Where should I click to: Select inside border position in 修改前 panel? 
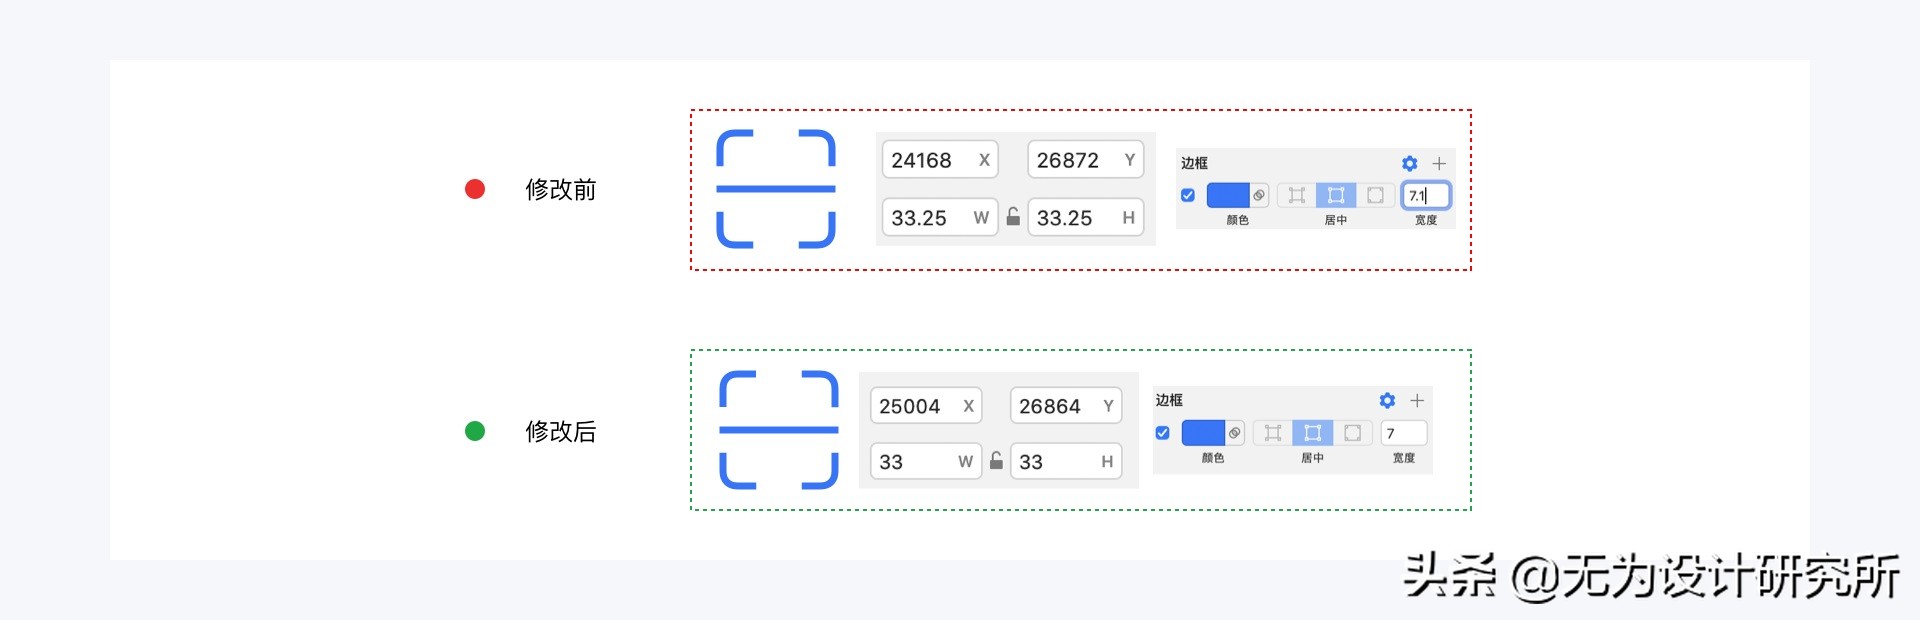1297,195
